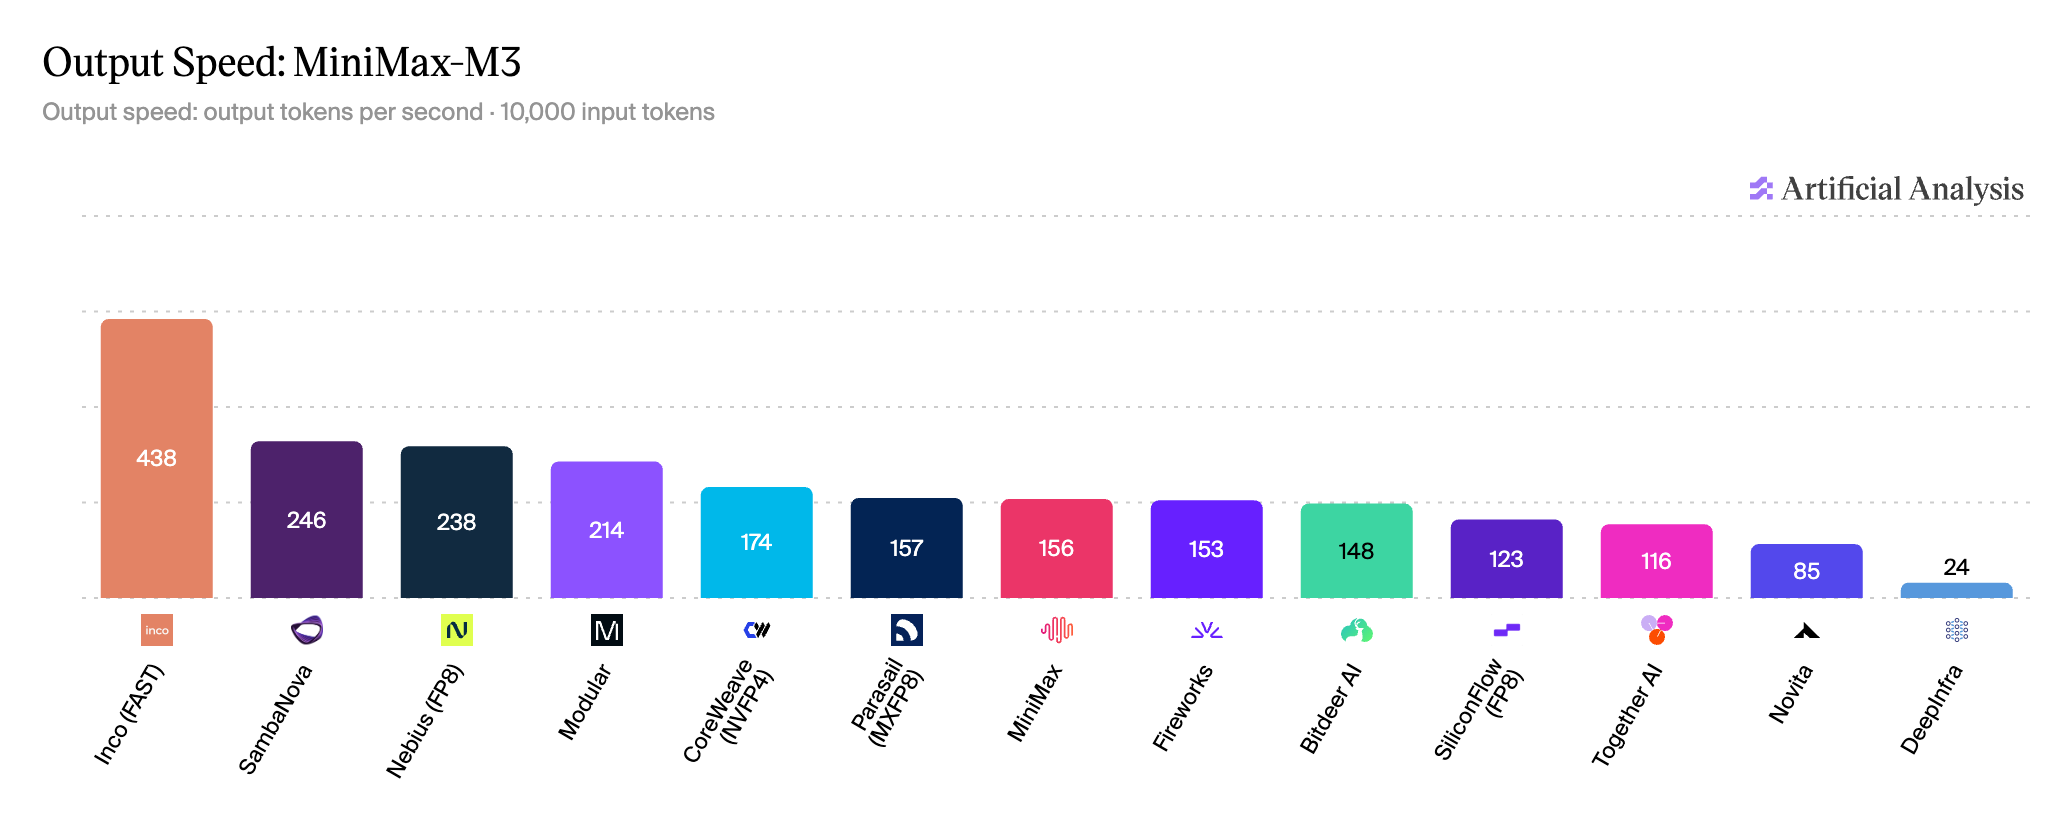Select the orange Inco bar showing 438
The height and width of the screenshot is (840, 2054).
click(157, 458)
